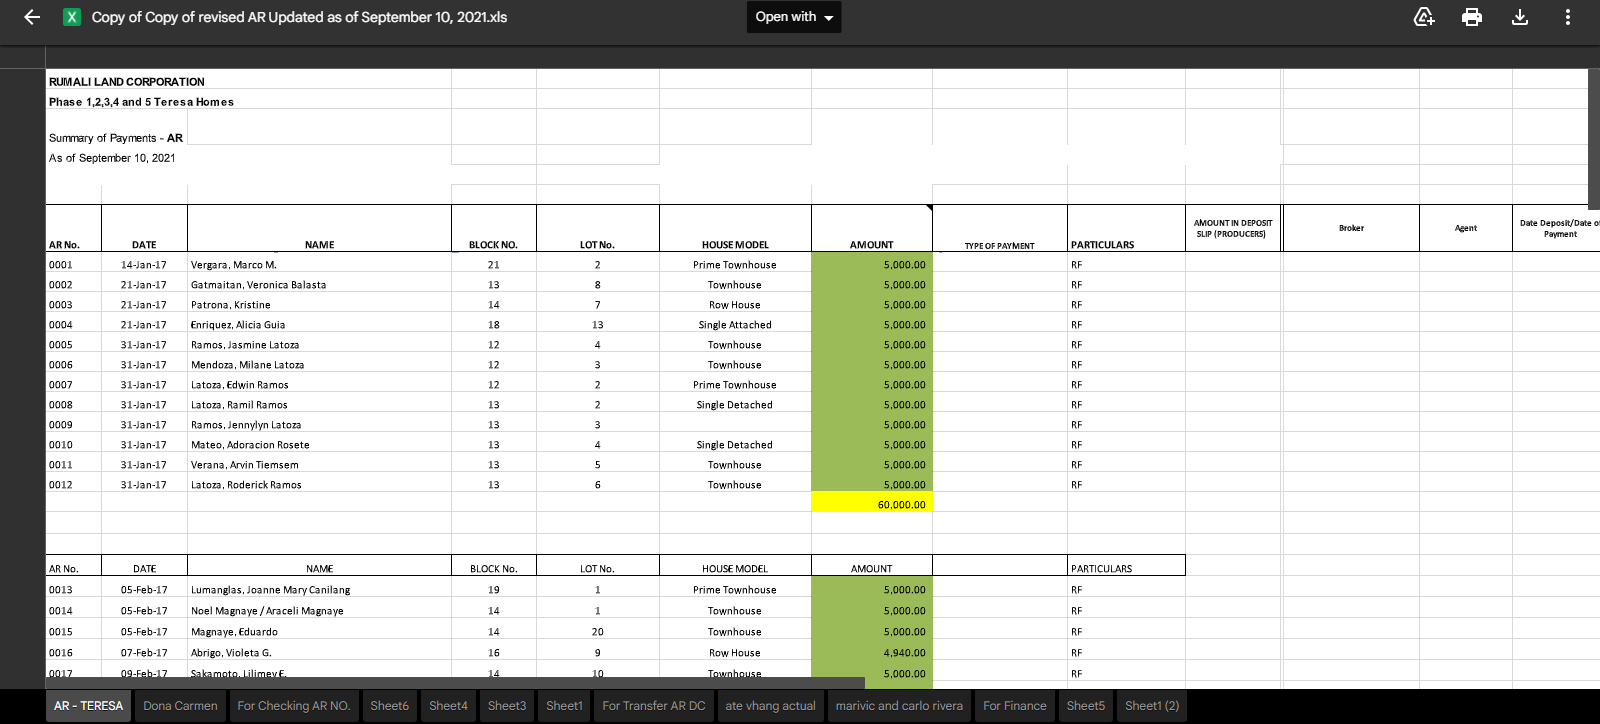This screenshot has height=724, width=1600.
Task: Click the name Gatmaitan, Veronica Balasta
Action: [x=259, y=285]
